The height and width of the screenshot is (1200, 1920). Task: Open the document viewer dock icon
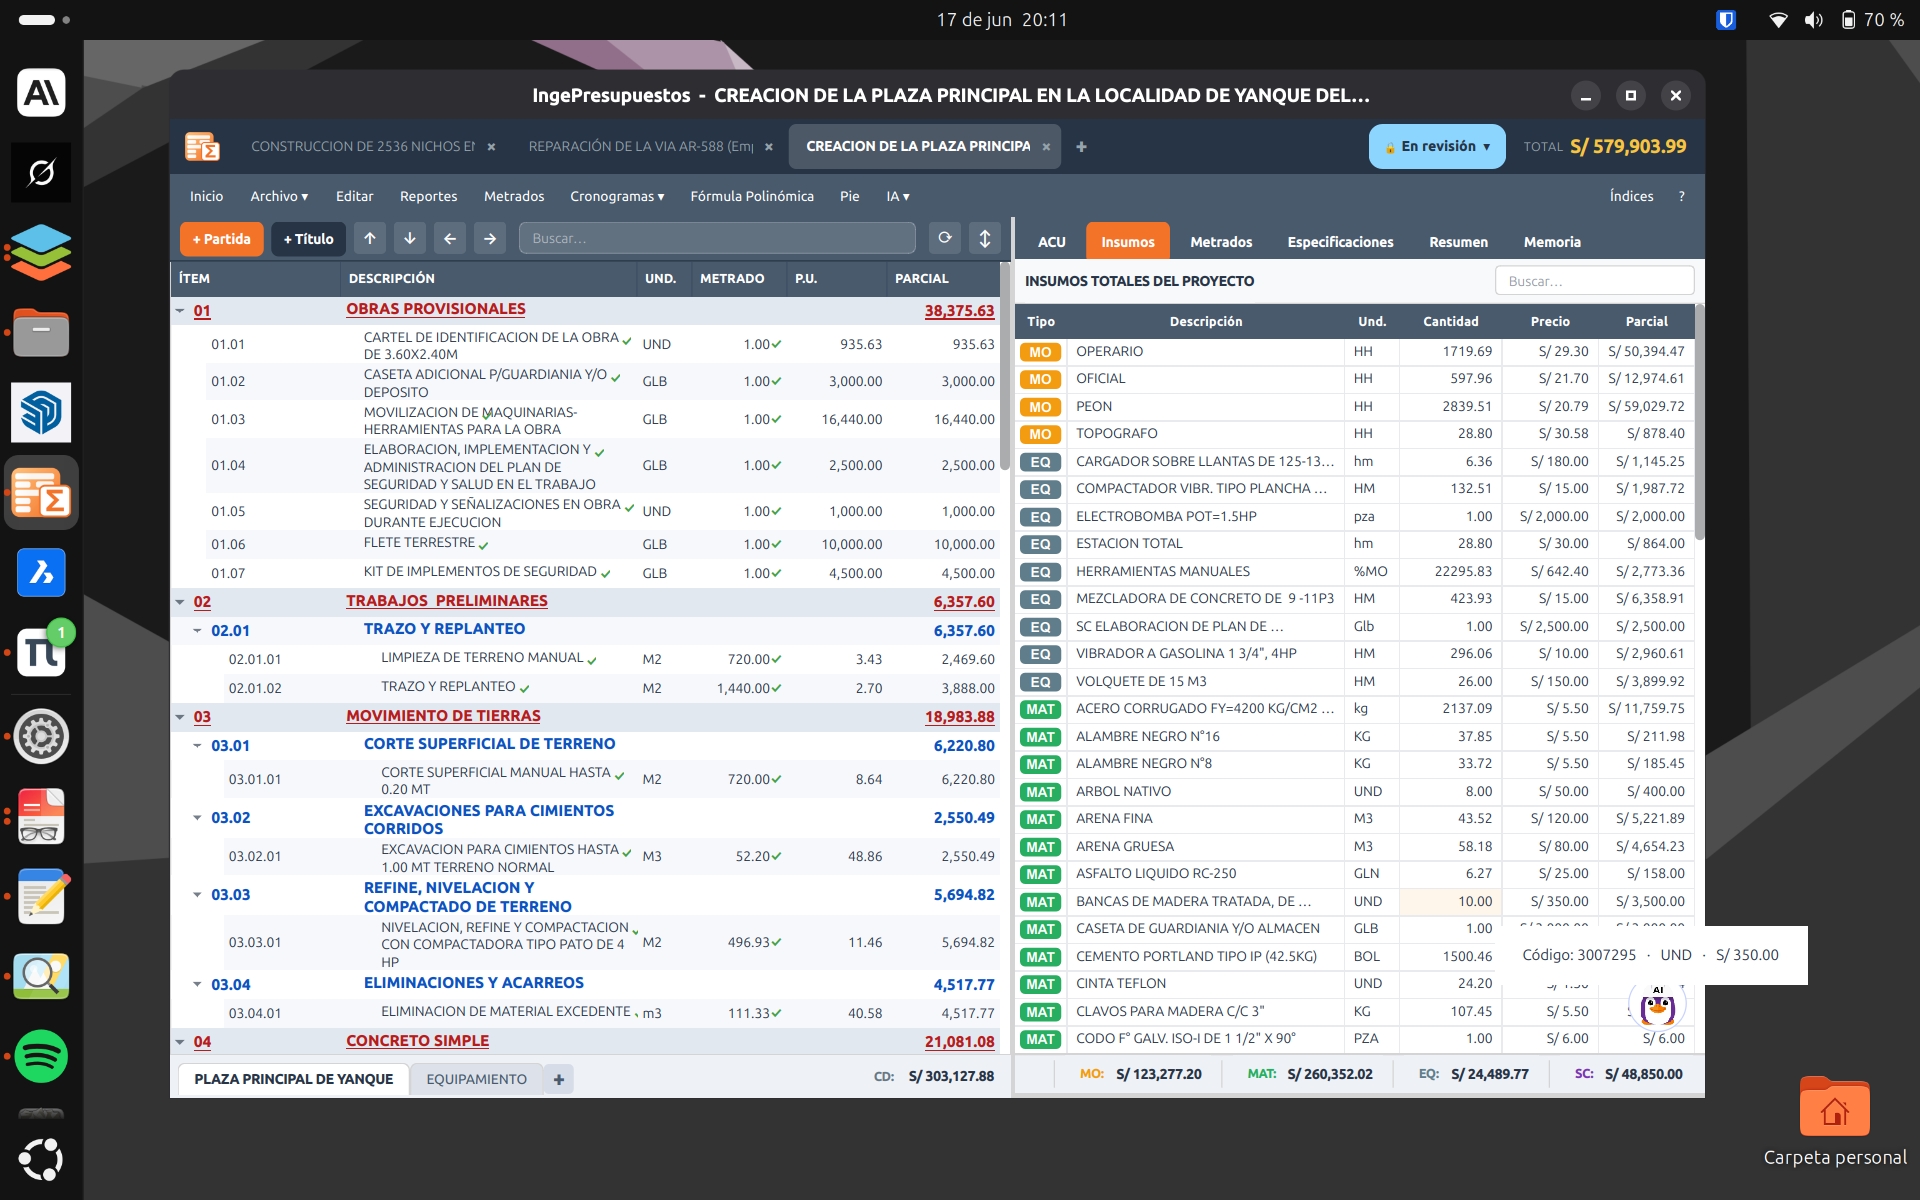tap(41, 817)
